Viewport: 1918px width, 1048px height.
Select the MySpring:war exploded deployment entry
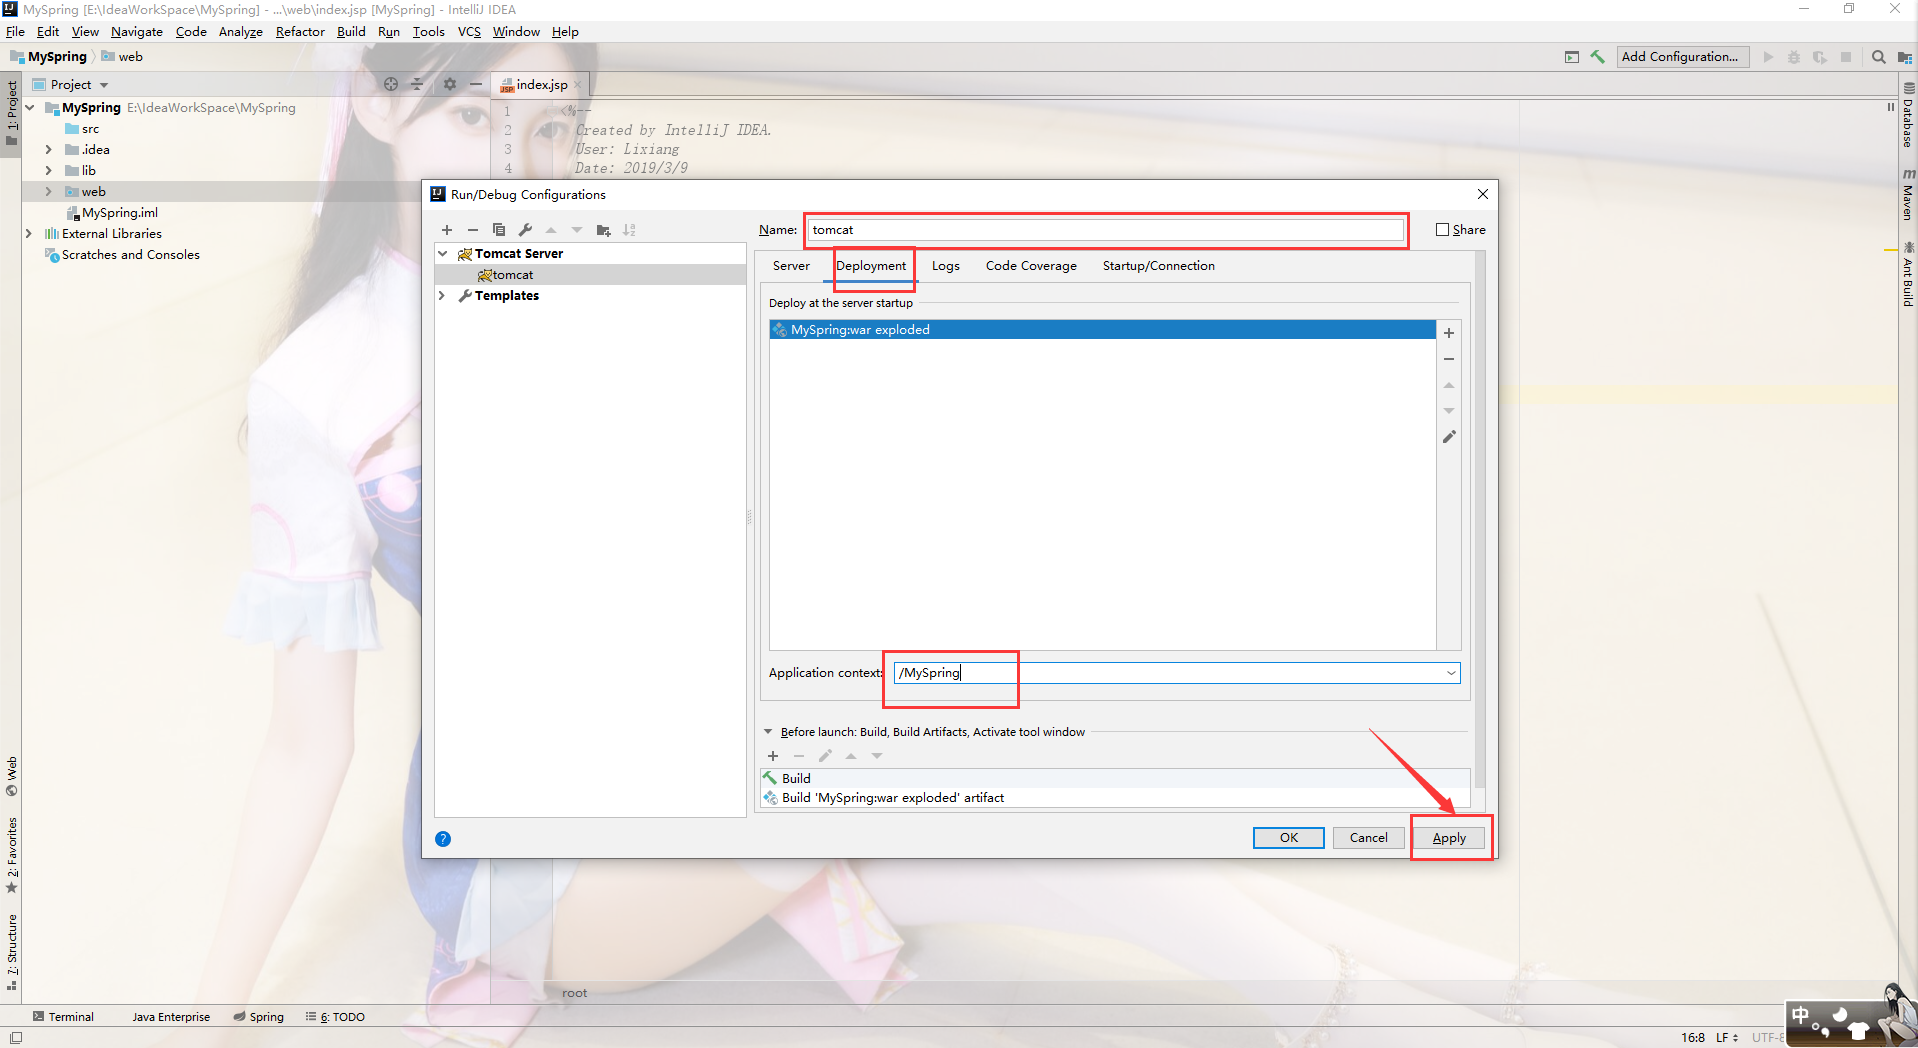pos(1102,330)
